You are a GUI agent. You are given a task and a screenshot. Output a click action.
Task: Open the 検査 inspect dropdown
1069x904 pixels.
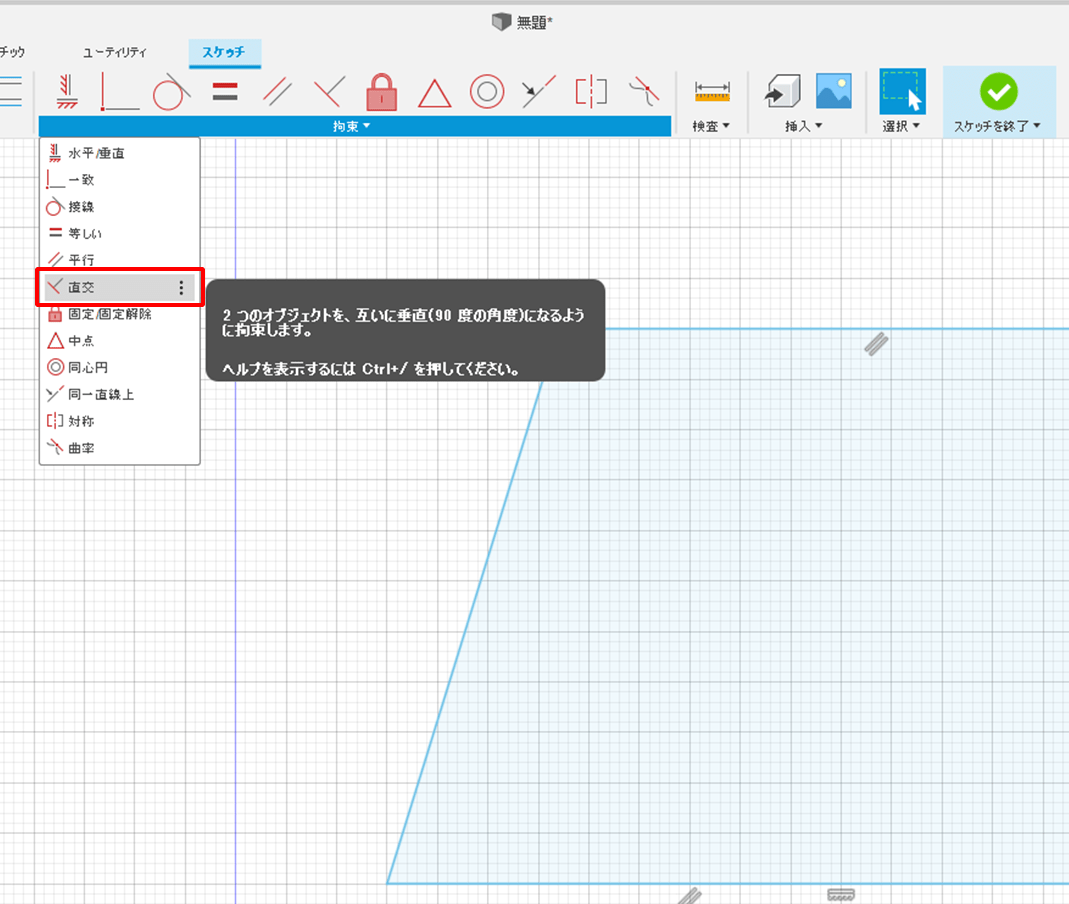click(711, 126)
